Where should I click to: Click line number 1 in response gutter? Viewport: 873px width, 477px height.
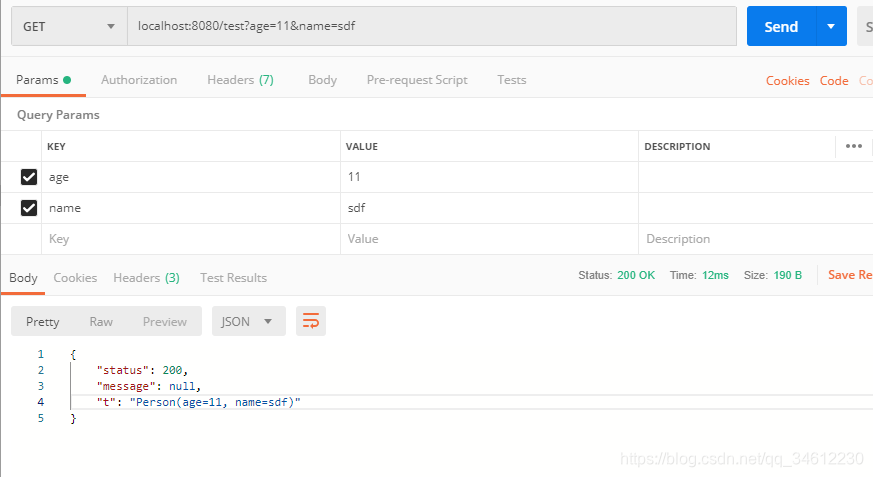pyautogui.click(x=41, y=354)
